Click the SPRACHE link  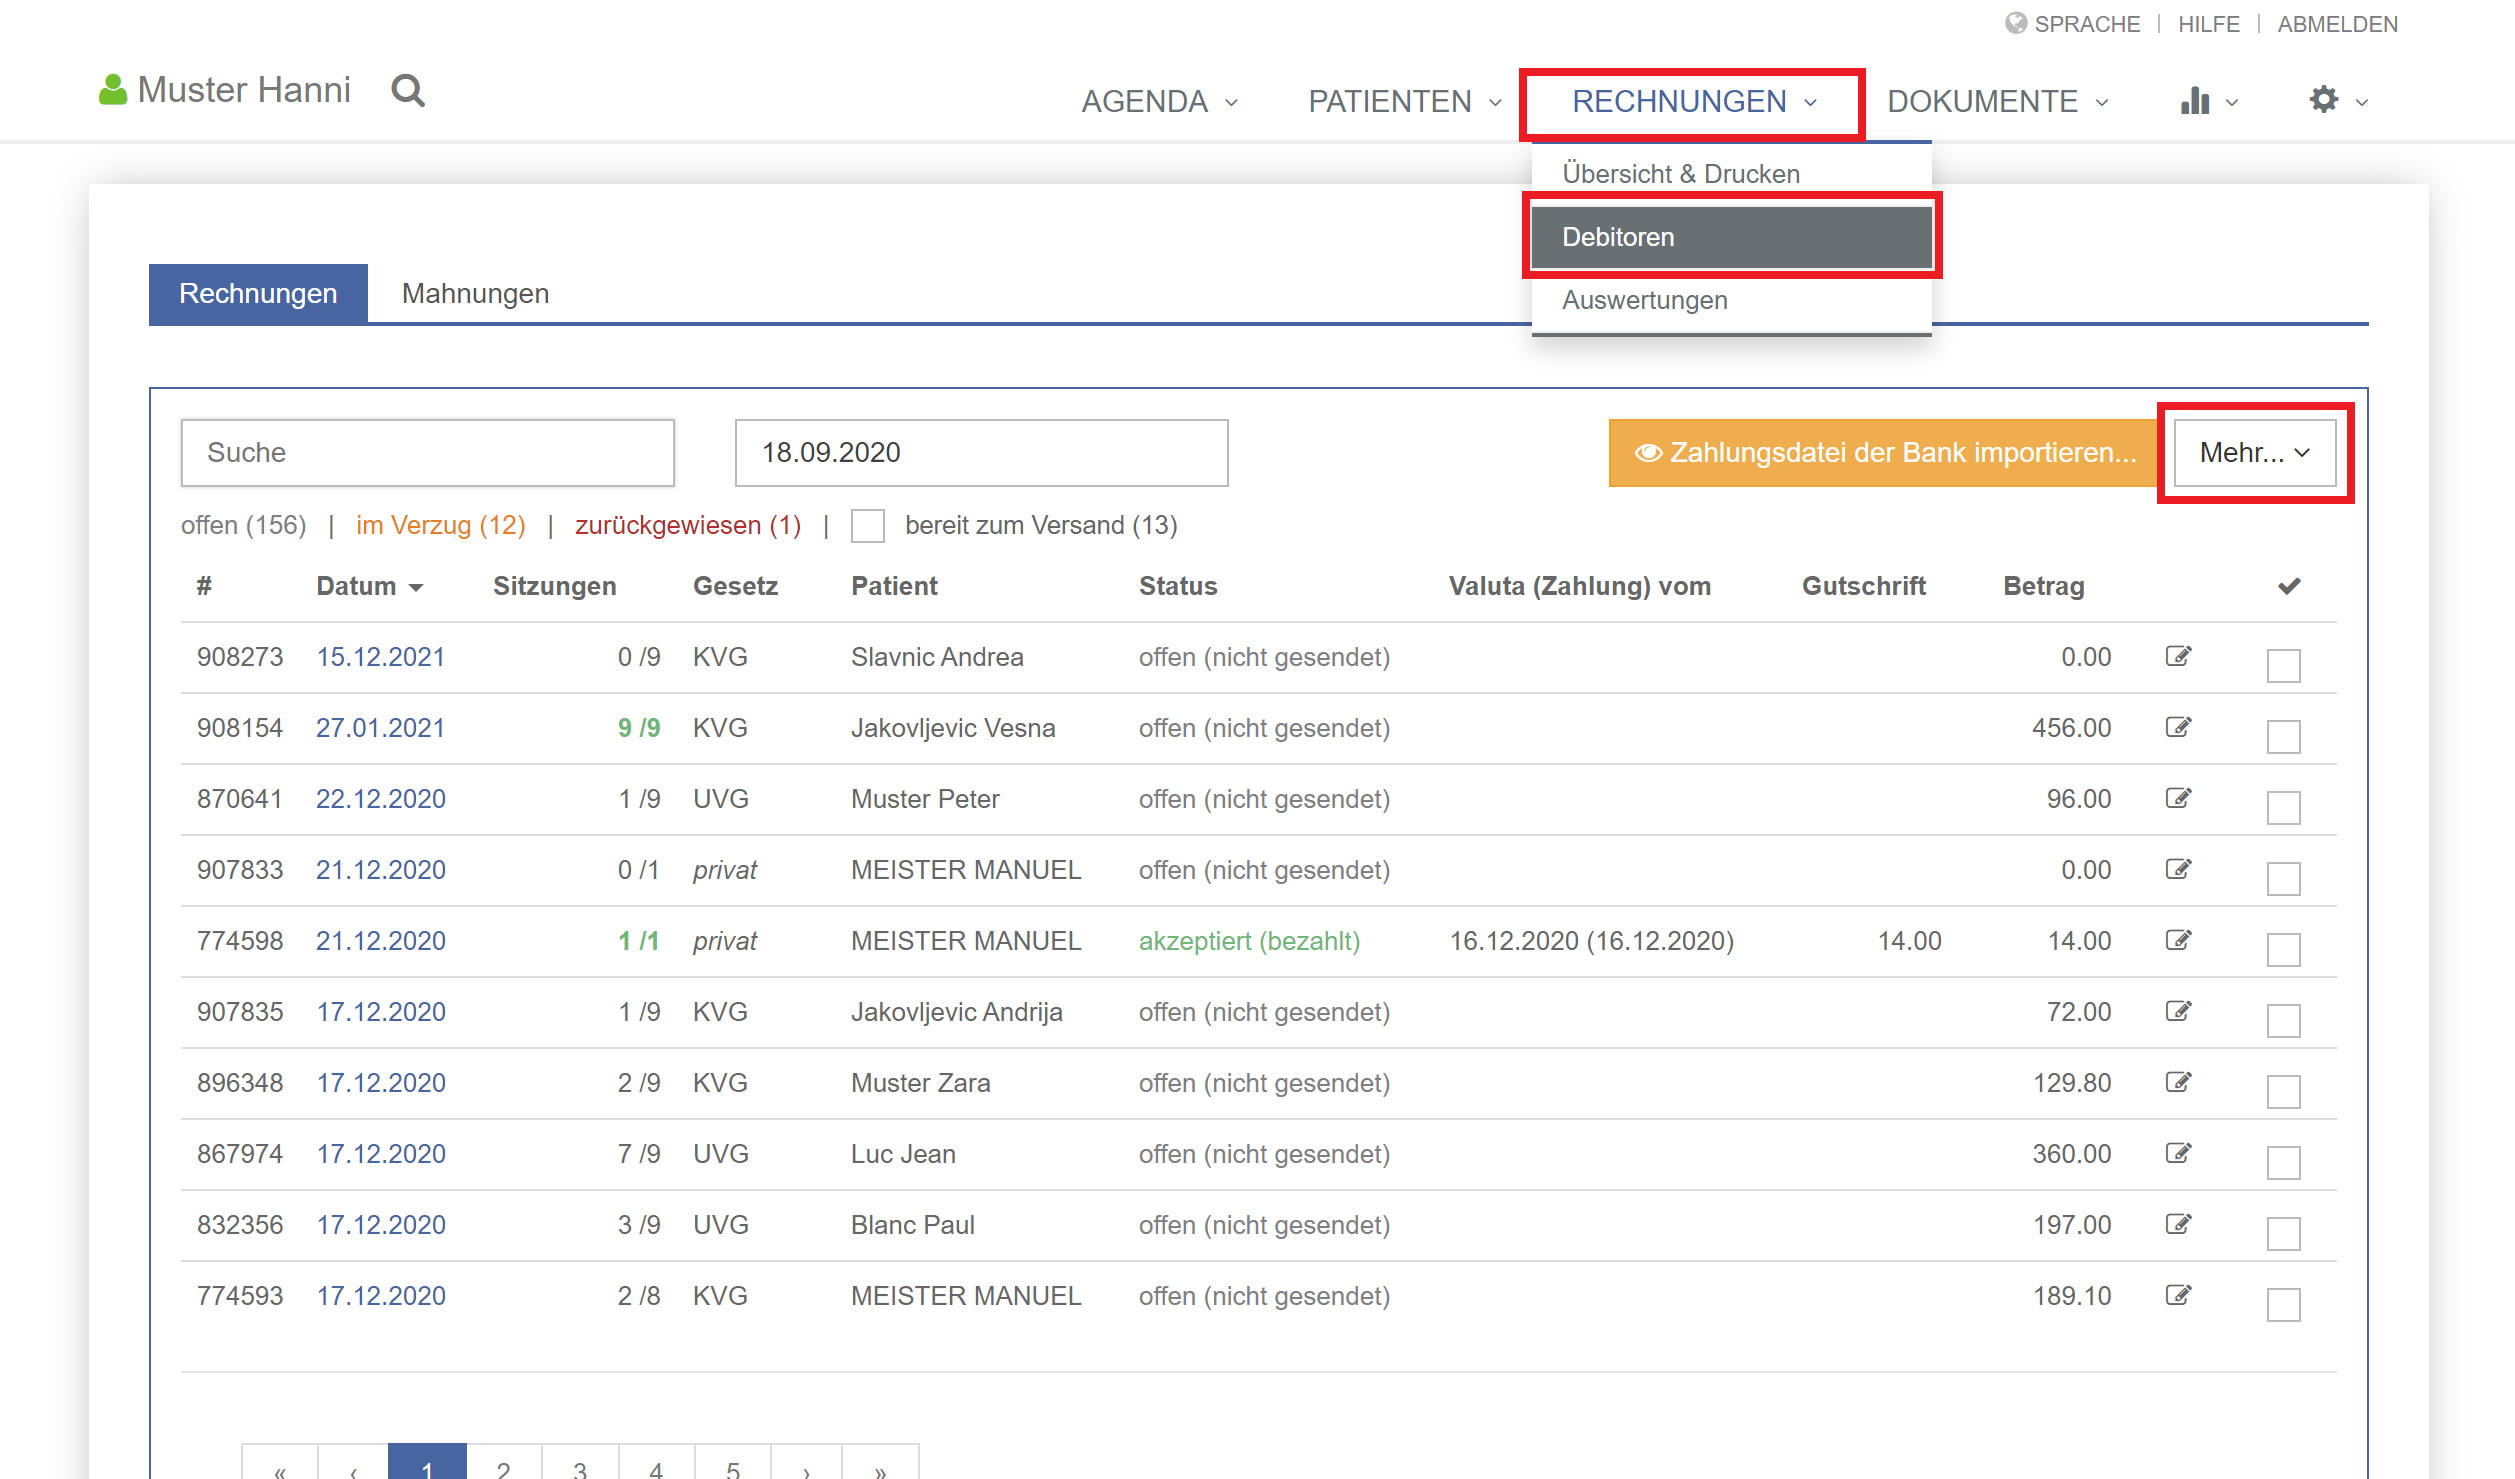(x=2087, y=24)
